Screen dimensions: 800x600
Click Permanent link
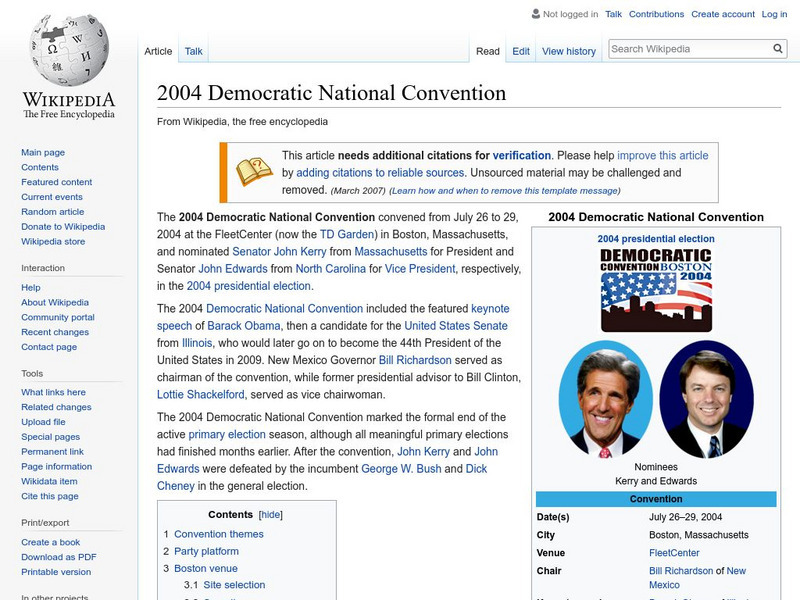tap(52, 451)
